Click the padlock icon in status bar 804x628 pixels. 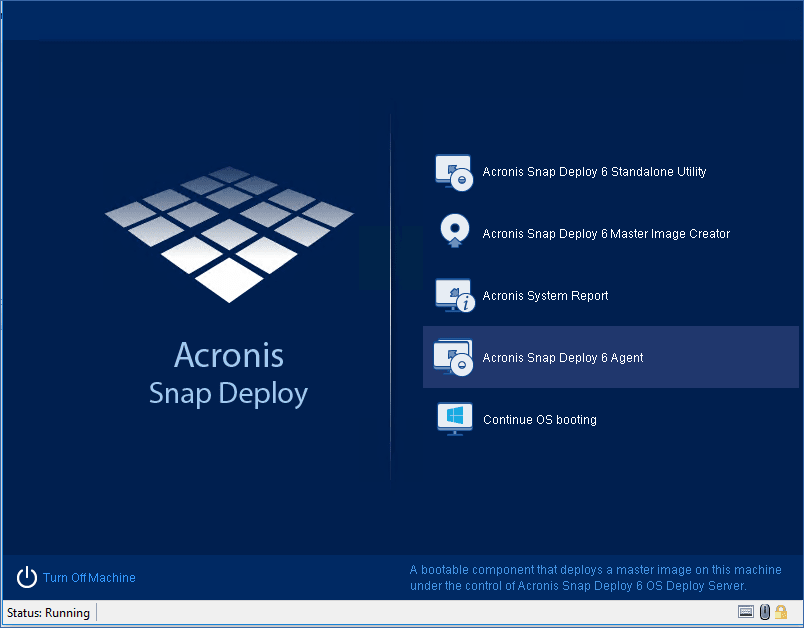781,612
